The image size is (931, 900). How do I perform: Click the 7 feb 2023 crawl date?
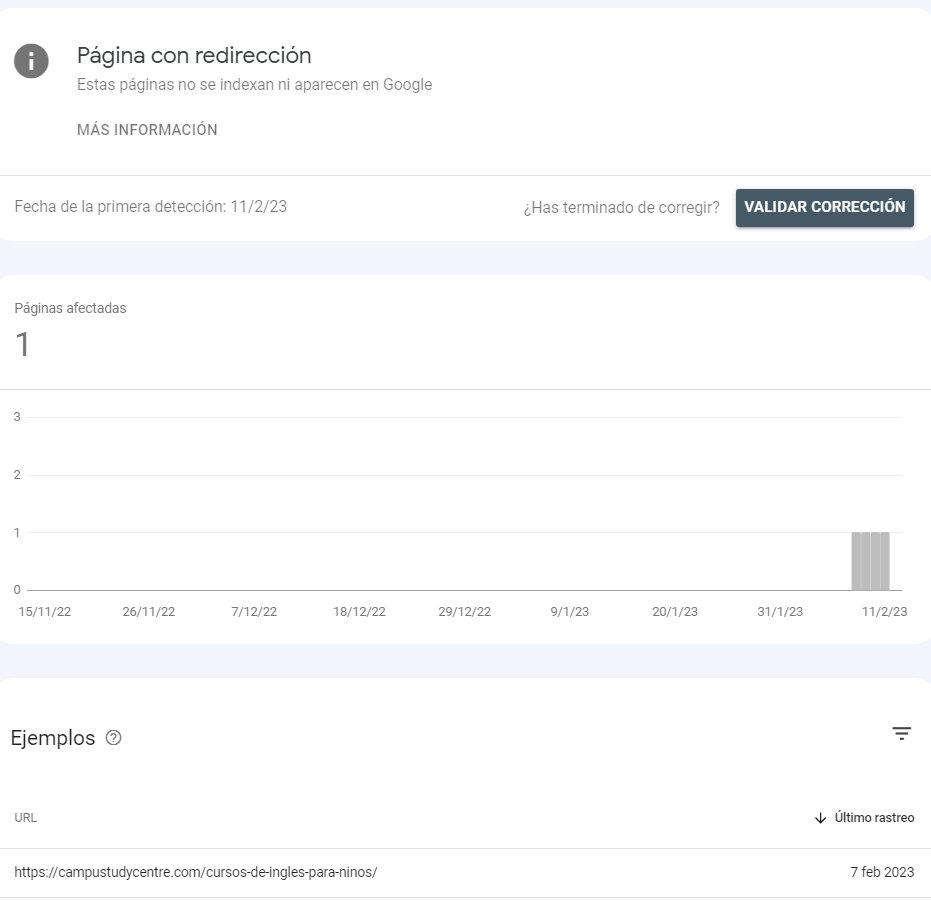point(882,872)
